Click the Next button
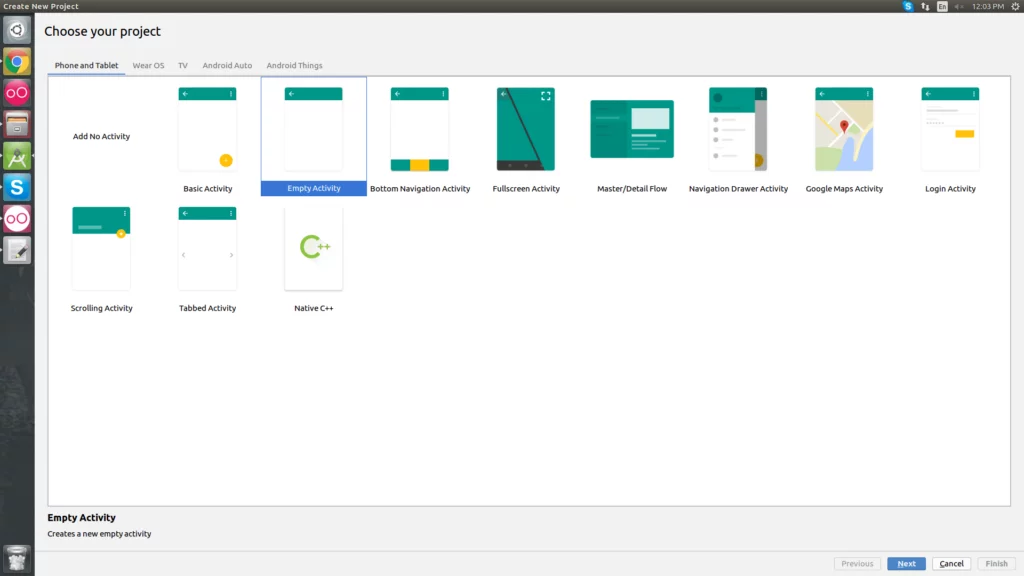Image resolution: width=1024 pixels, height=576 pixels. (906, 564)
